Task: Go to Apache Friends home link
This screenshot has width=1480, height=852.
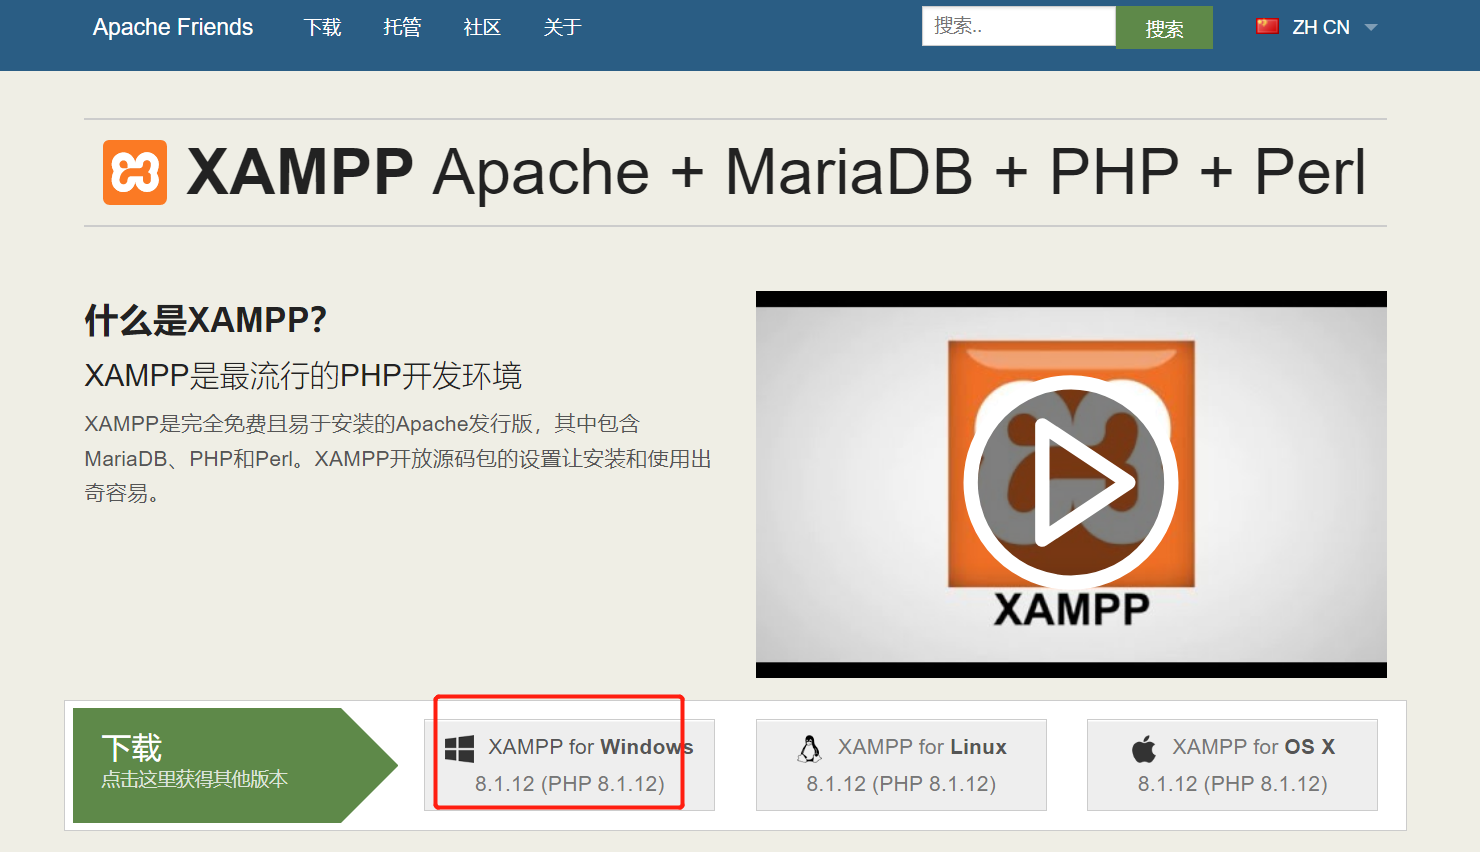Action: point(173,27)
